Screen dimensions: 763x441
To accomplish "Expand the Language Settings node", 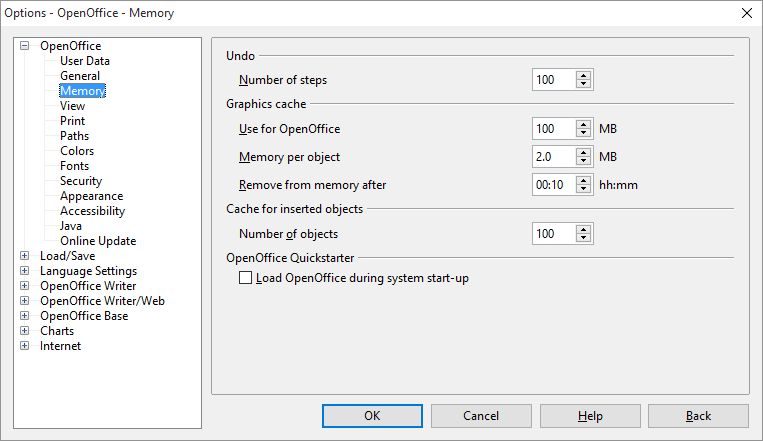I will pyautogui.click(x=24, y=271).
